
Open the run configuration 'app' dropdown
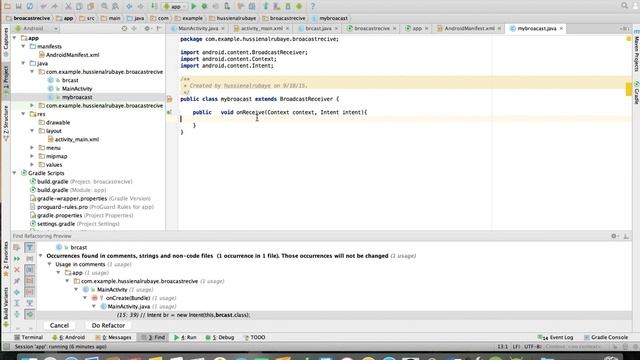(174, 6)
